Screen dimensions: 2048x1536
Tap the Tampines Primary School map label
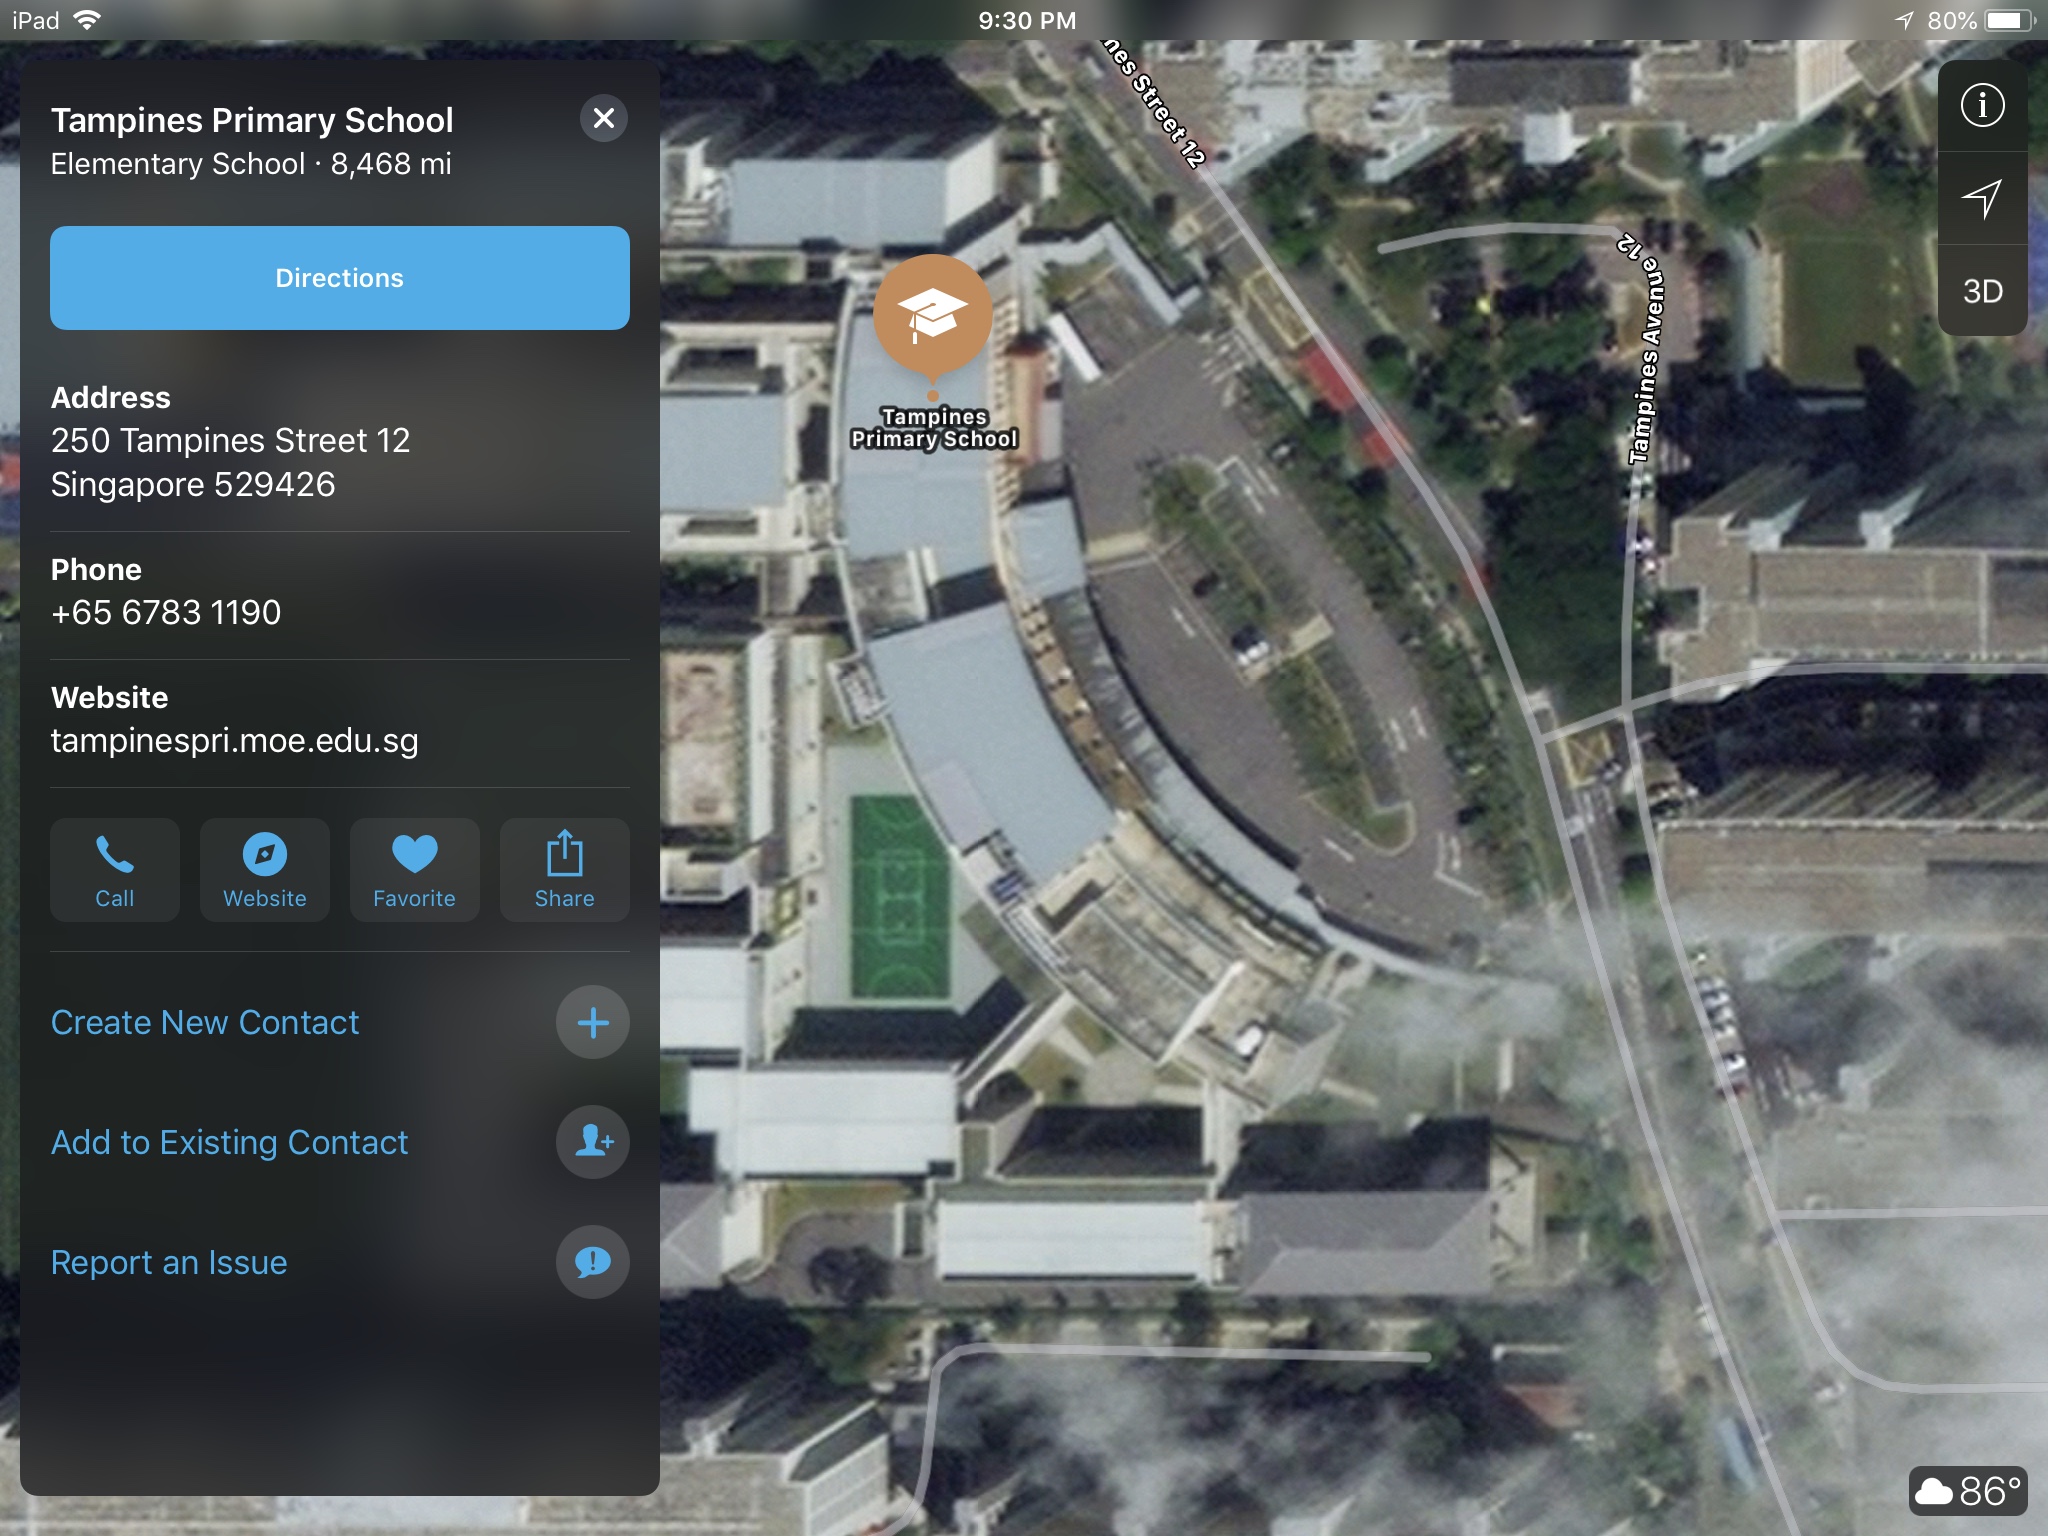click(x=934, y=428)
